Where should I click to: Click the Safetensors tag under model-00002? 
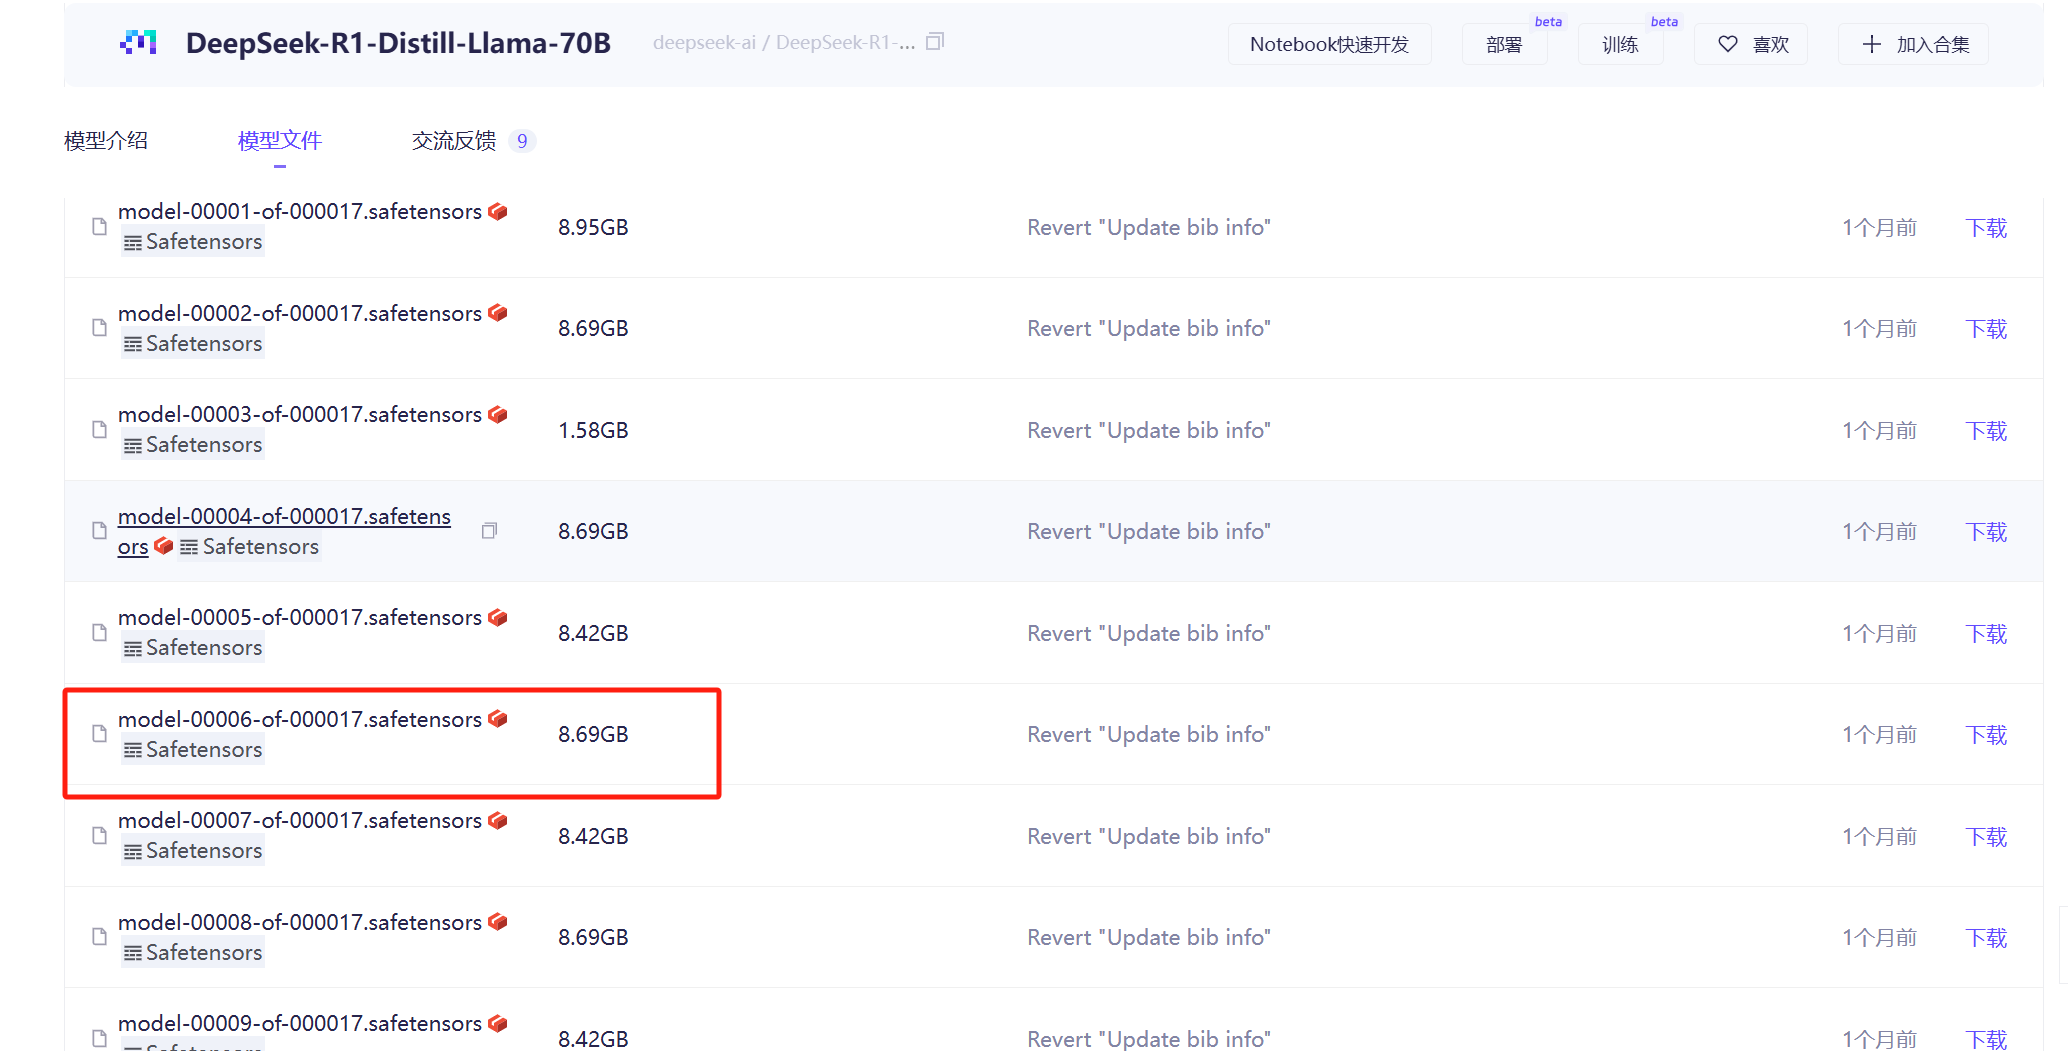193,344
